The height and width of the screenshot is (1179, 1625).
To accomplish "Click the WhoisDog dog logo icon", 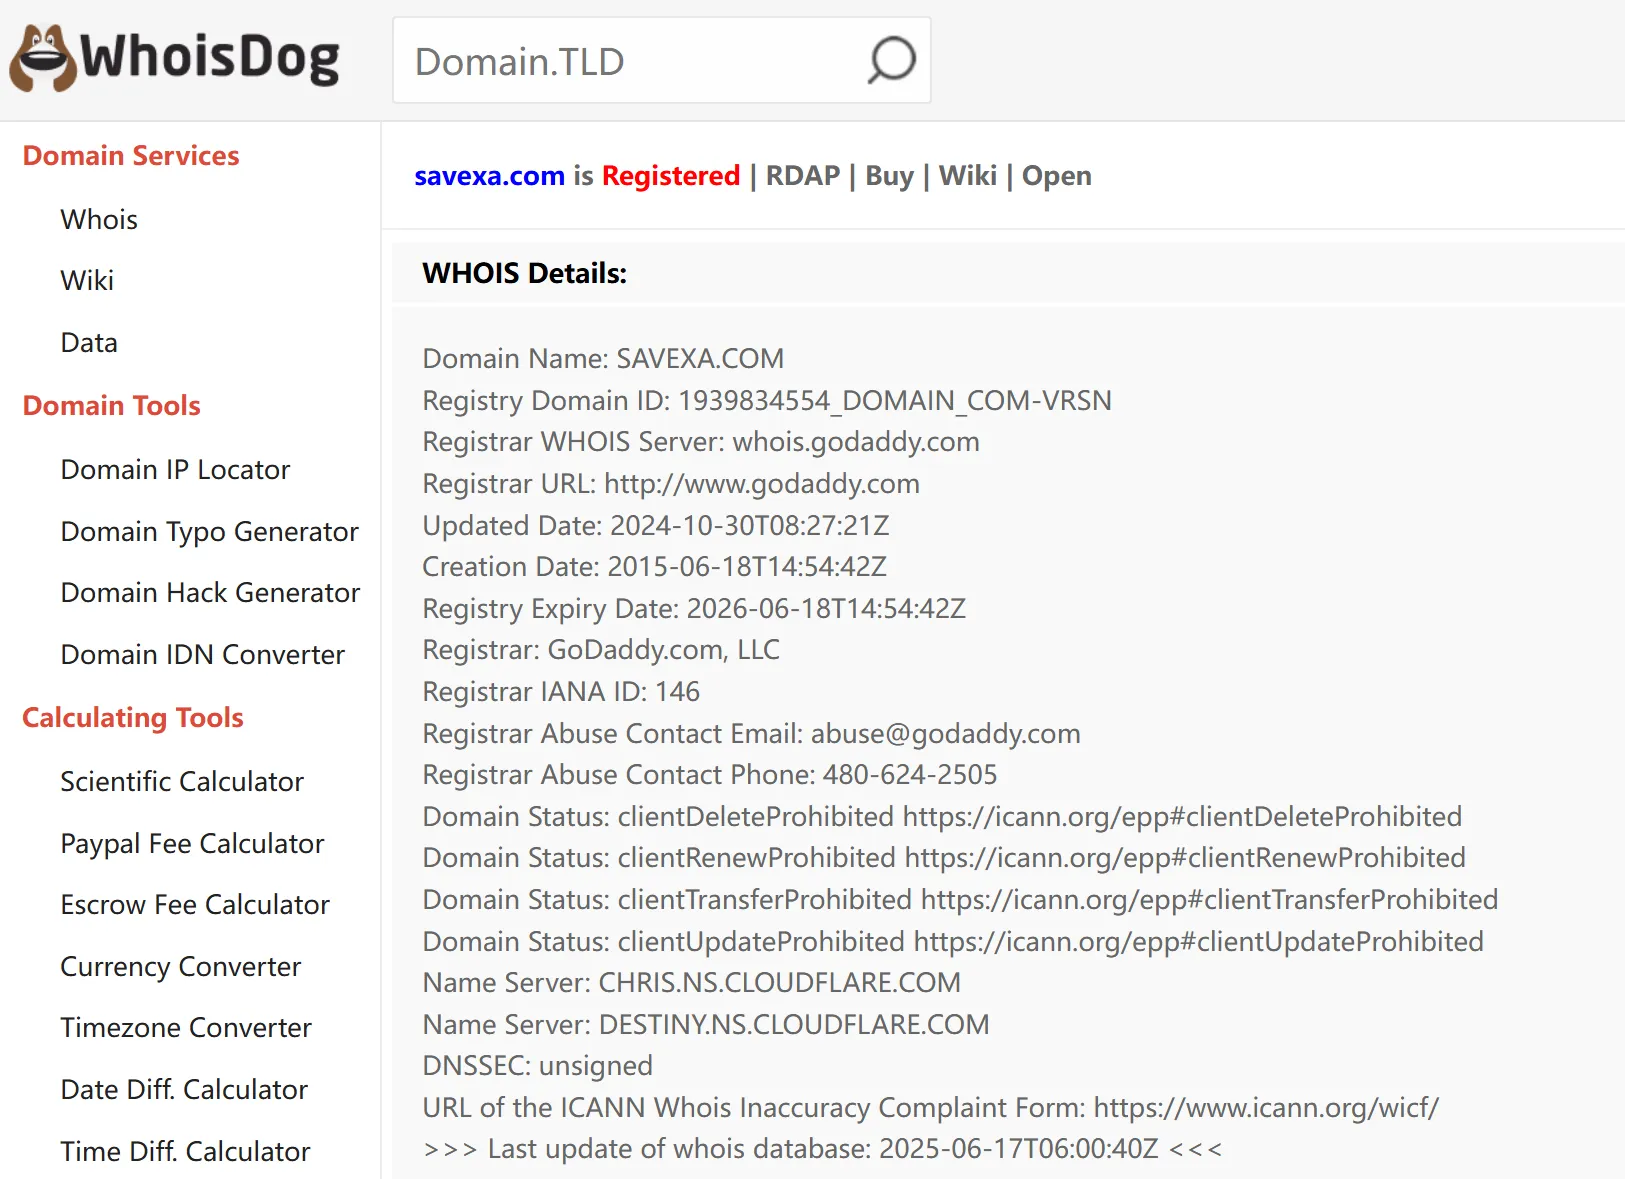I will pos(43,58).
